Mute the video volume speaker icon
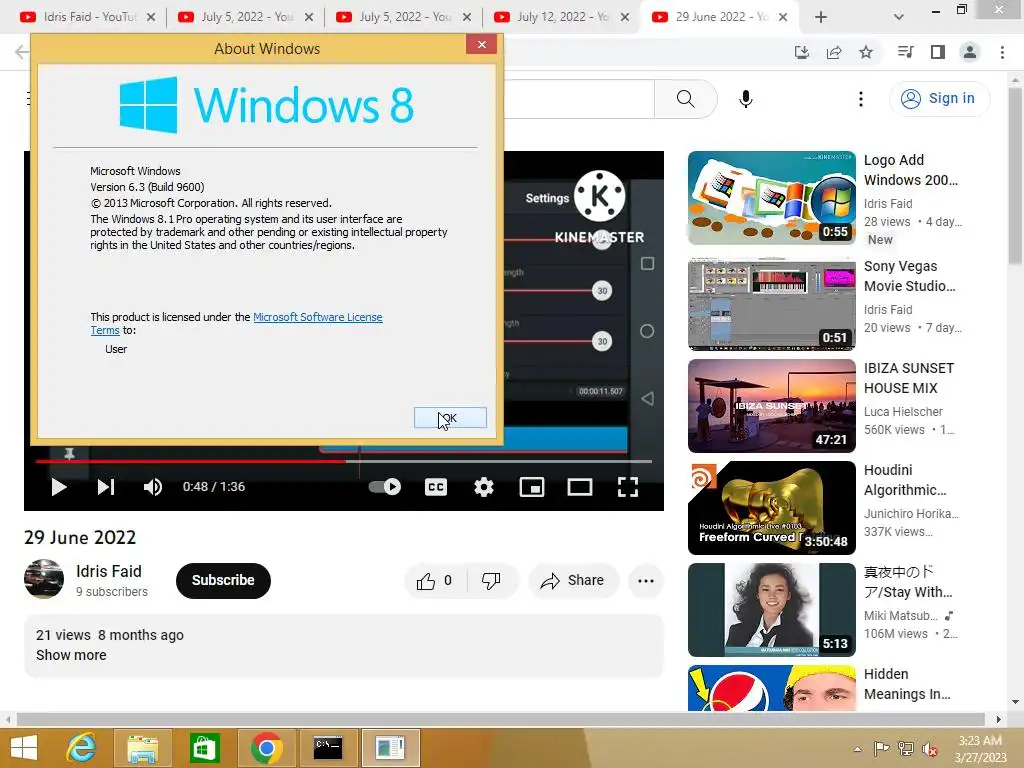Viewport: 1024px width, 768px height. [x=153, y=487]
